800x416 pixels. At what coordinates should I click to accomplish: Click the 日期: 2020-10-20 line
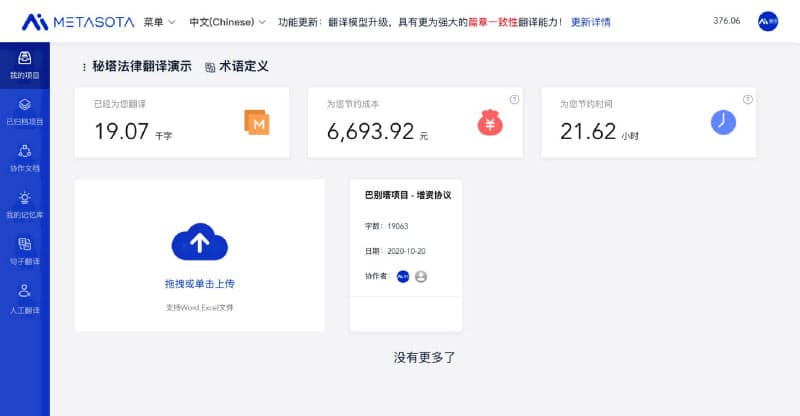[x=395, y=251]
